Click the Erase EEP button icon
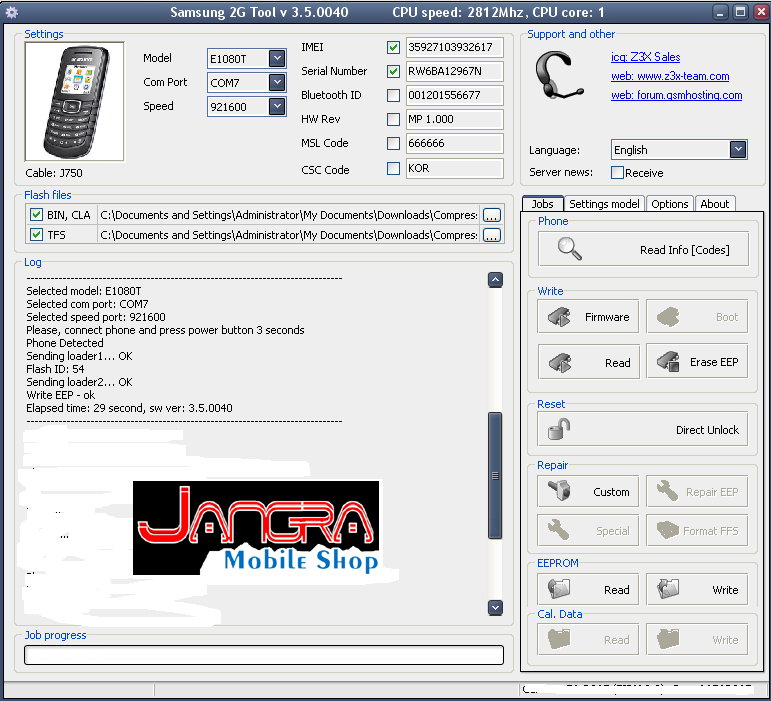 [x=668, y=361]
